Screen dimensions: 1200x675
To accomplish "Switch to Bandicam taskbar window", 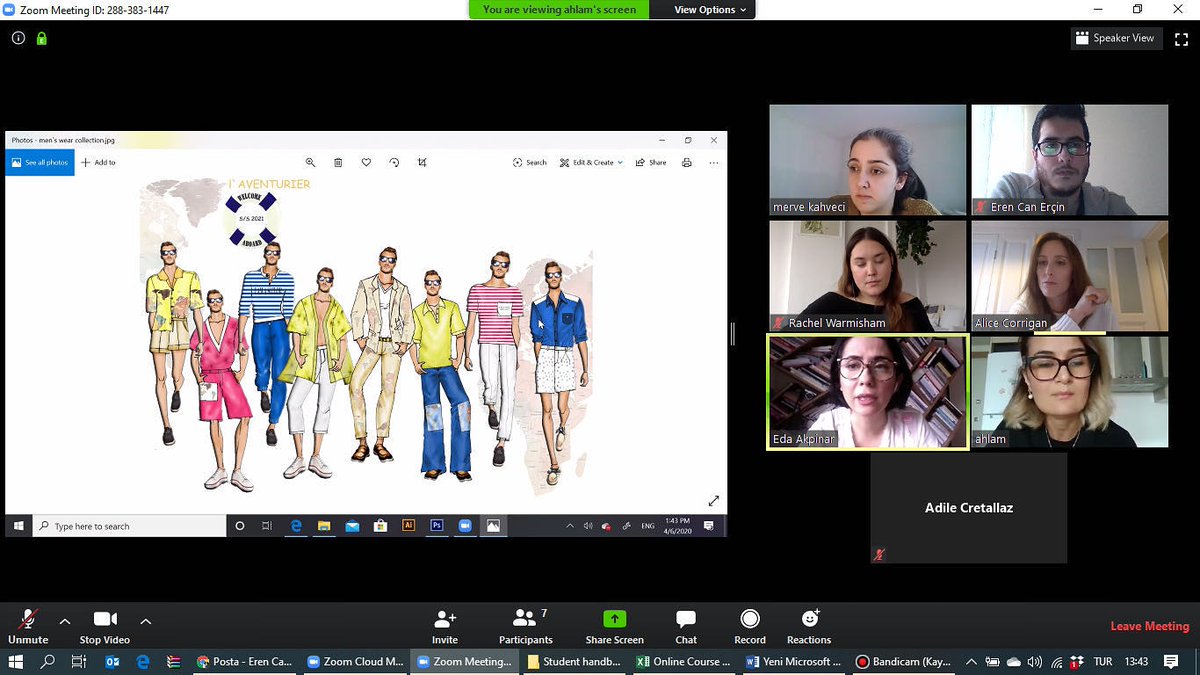I will (904, 662).
